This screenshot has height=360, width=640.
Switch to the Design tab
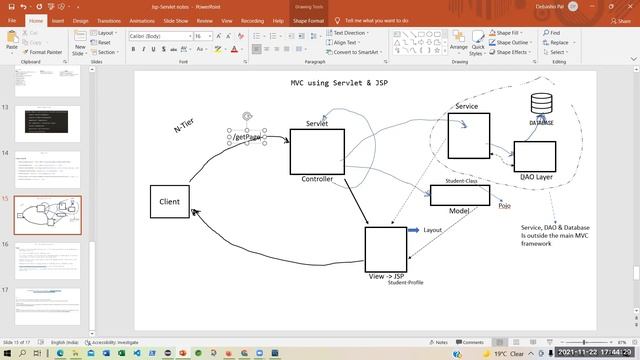80,21
